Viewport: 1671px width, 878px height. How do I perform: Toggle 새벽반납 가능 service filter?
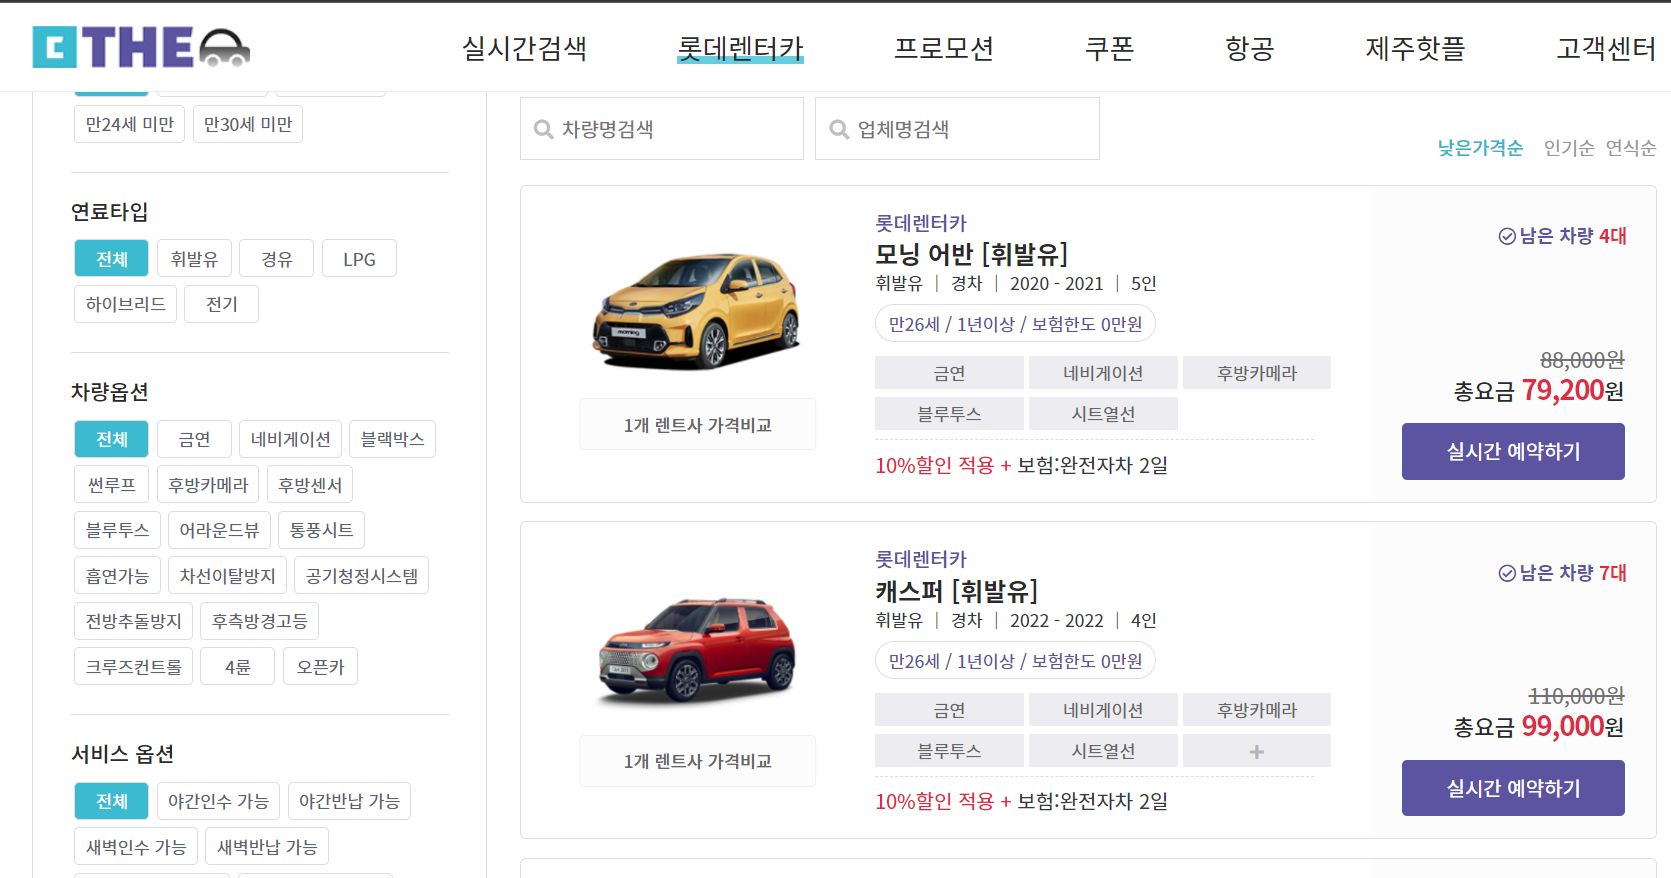[267, 847]
